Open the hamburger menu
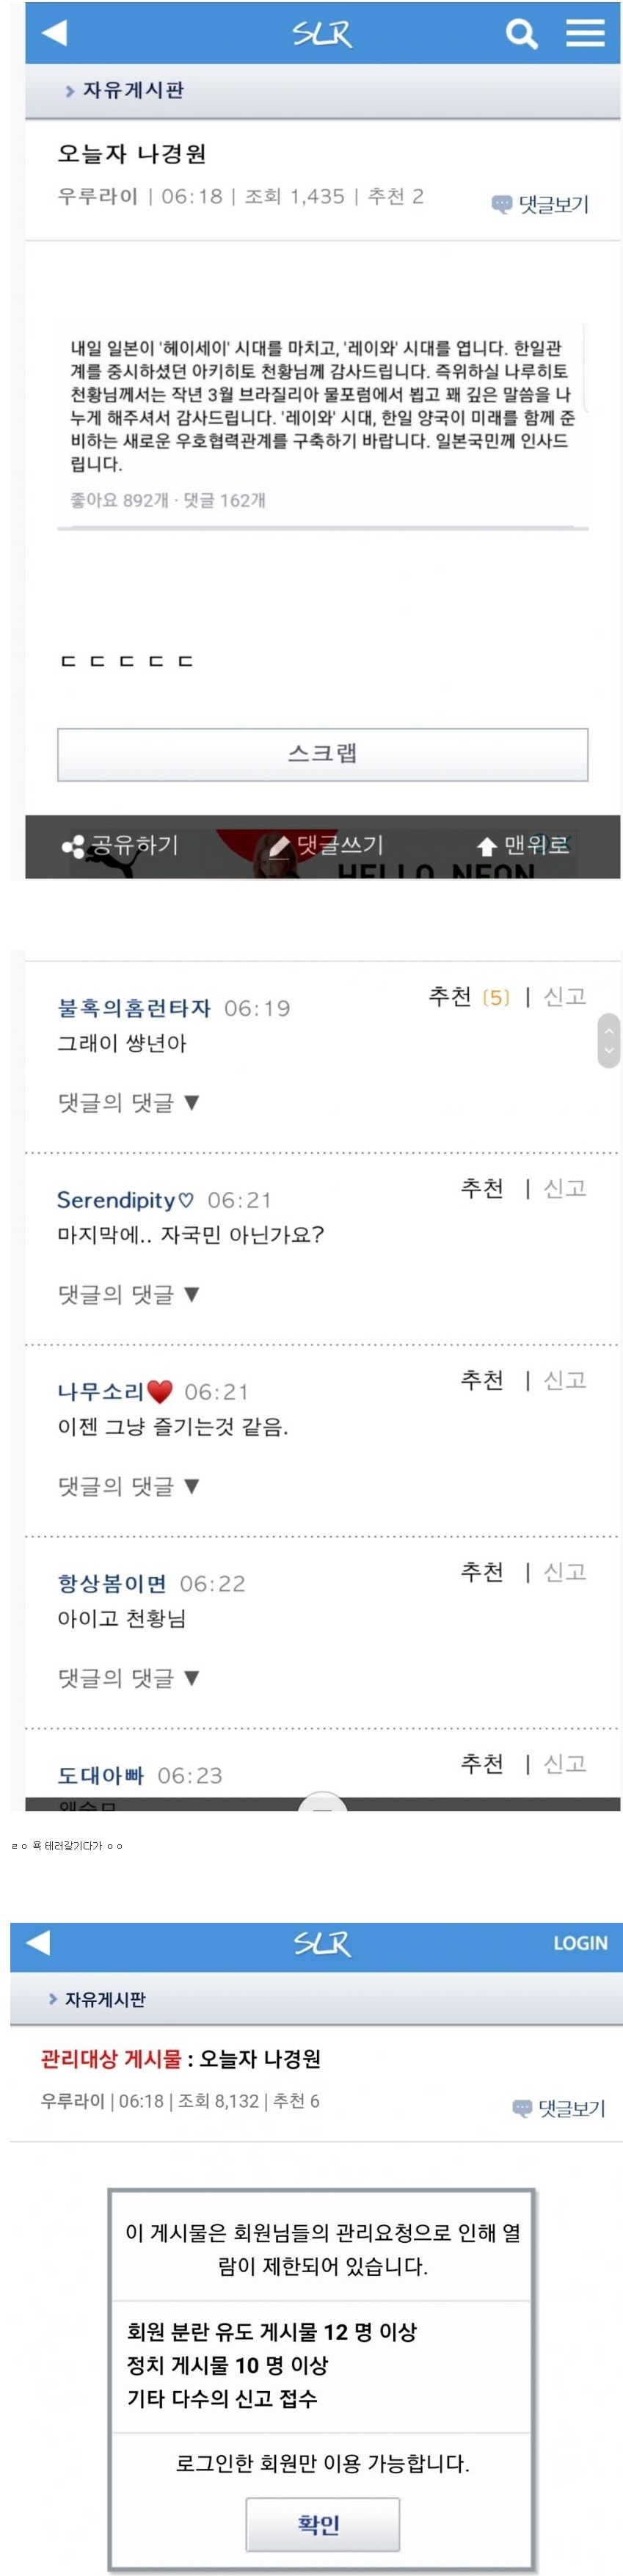Viewport: 623px width, 2576px height. tap(585, 33)
